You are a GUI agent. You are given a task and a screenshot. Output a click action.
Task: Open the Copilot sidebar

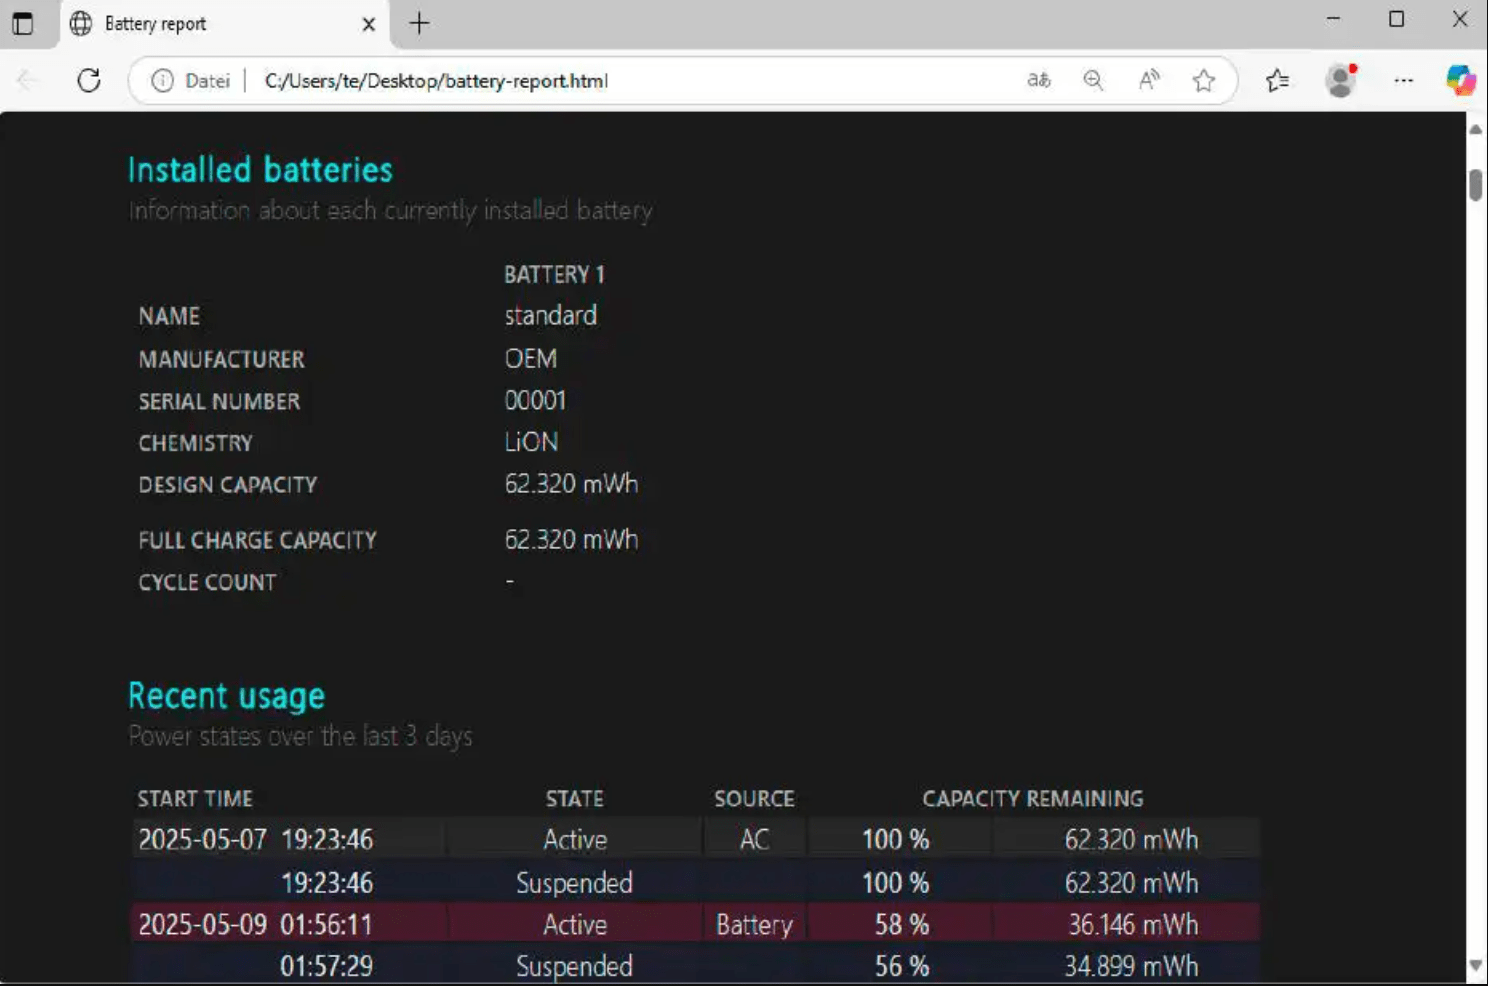(x=1461, y=80)
